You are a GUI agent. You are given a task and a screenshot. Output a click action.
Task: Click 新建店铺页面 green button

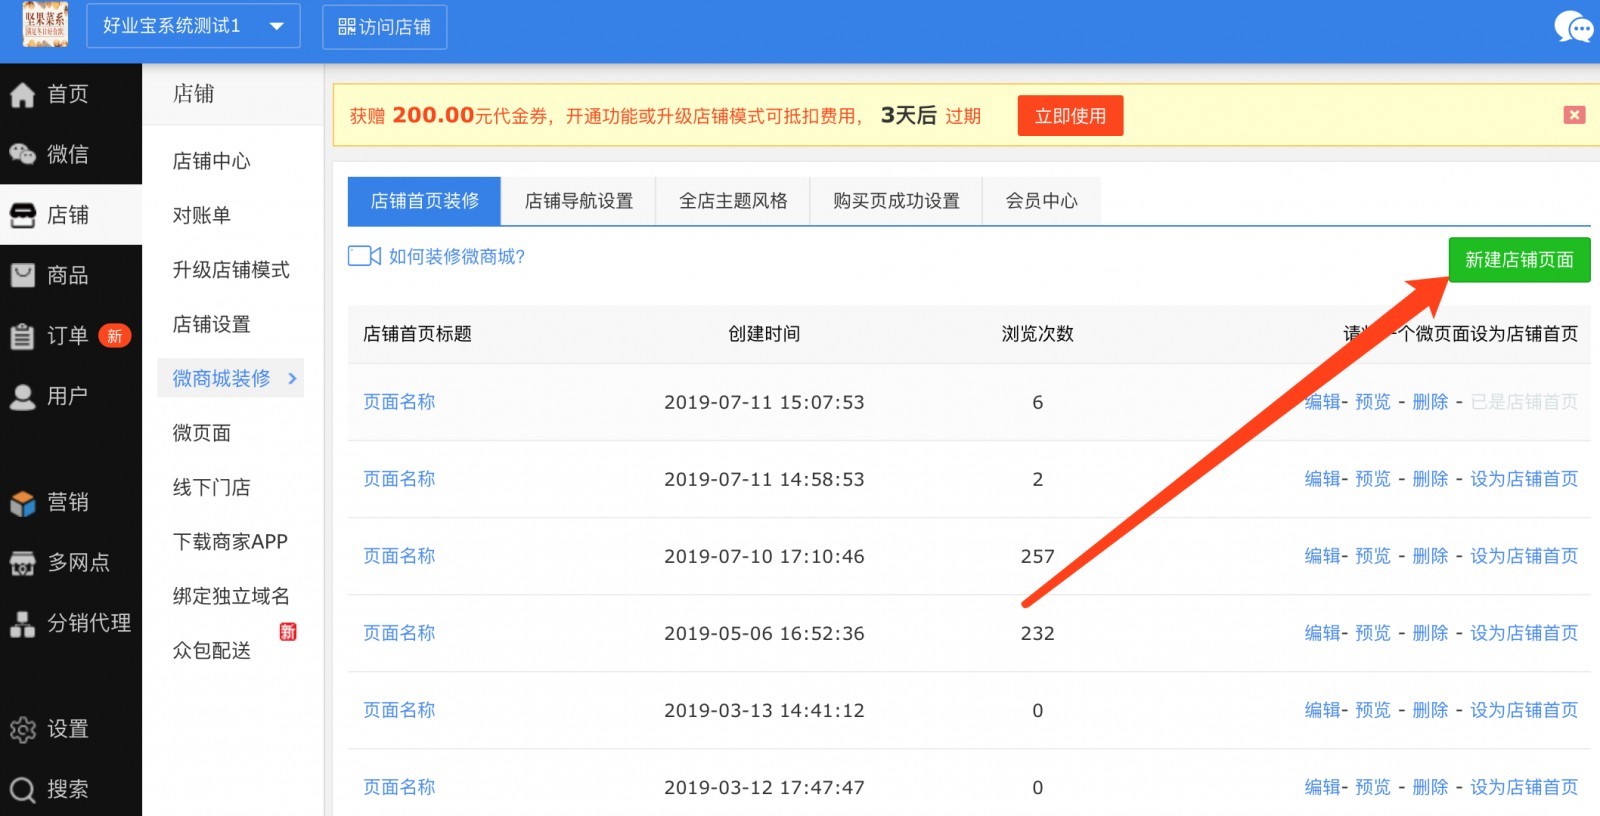coord(1519,260)
